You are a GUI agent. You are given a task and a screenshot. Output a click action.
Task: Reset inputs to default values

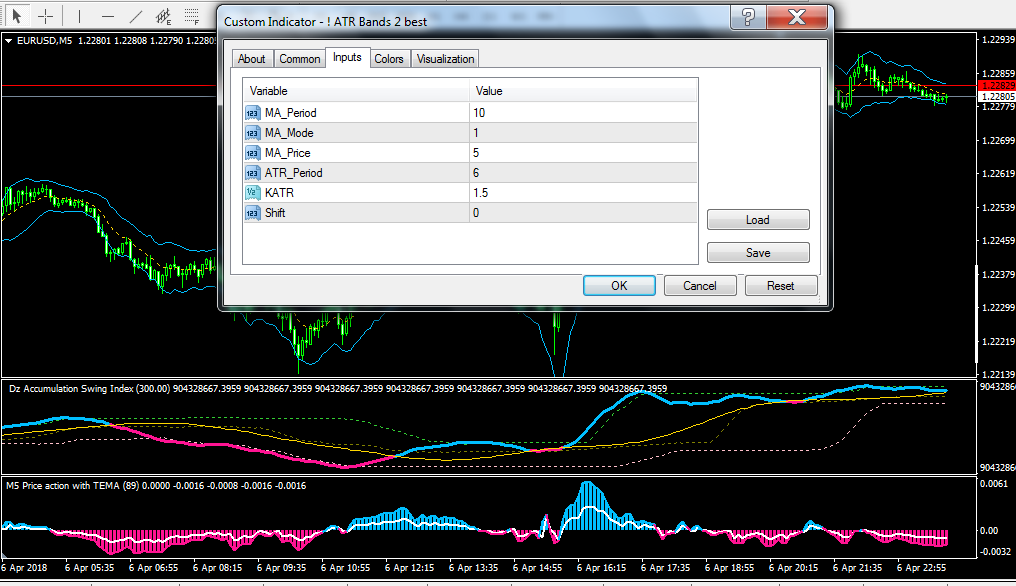(781, 286)
